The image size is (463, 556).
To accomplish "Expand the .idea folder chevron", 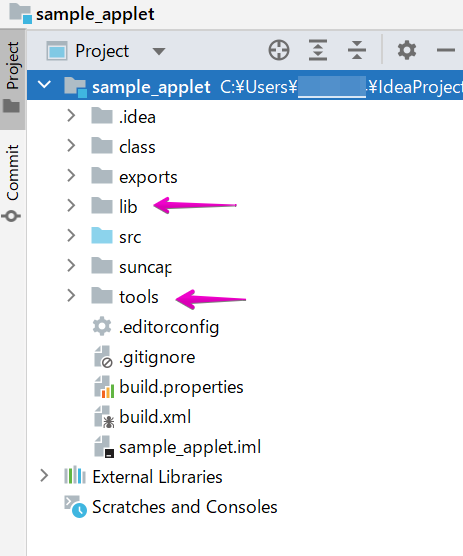I will pyautogui.click(x=71, y=116).
